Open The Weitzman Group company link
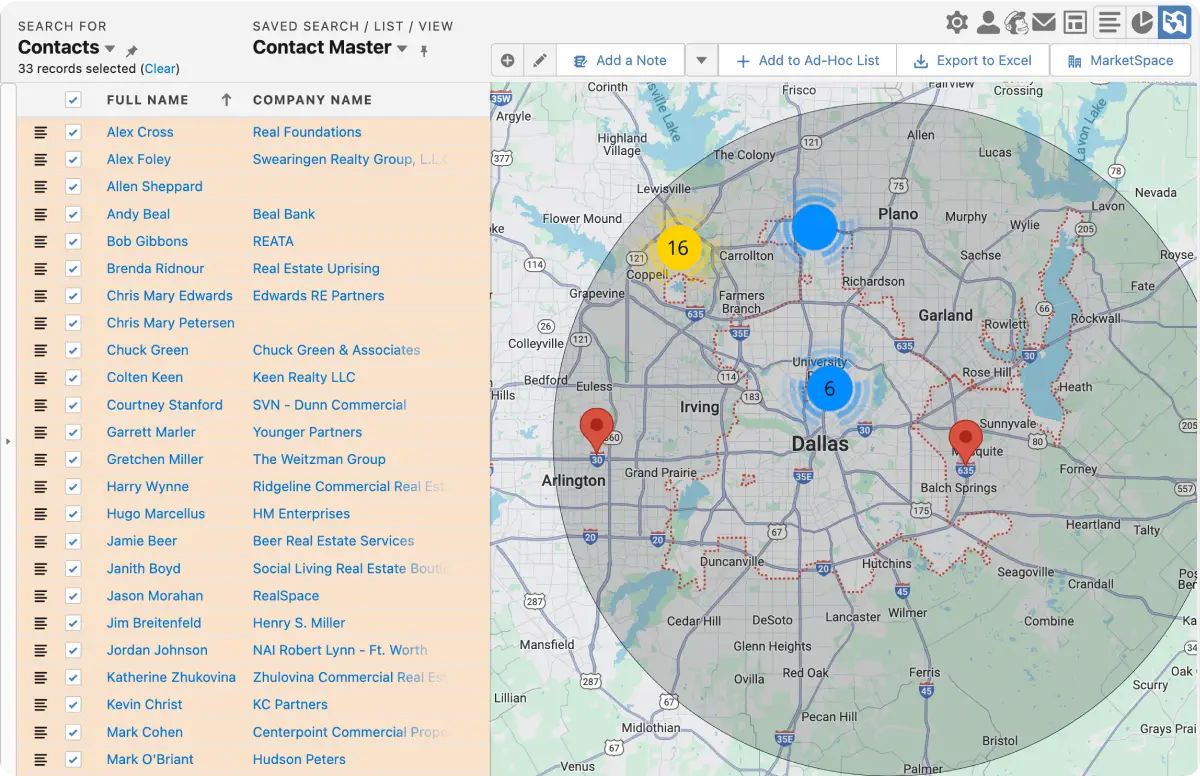Screen dimensions: 1200x776 click(319, 459)
